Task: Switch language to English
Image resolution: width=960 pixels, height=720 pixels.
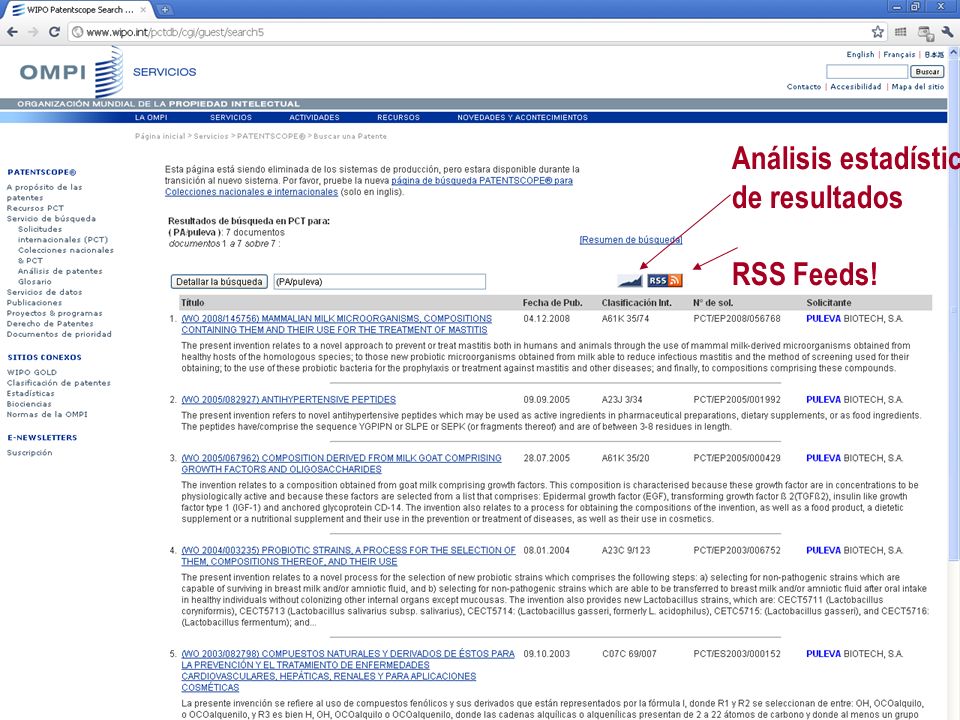Action: tap(860, 54)
